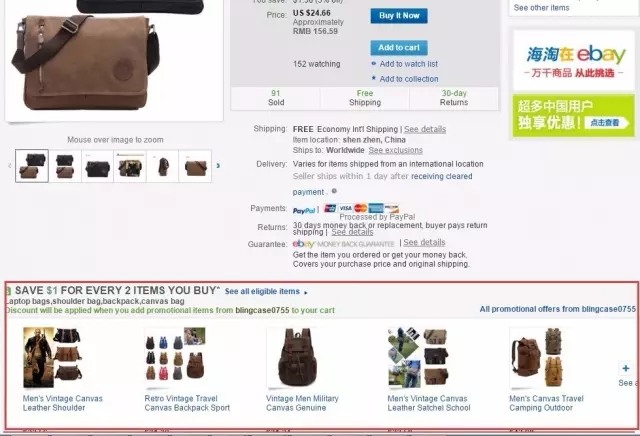Image resolution: width=640 pixels, height=436 pixels.
Task: Add item to watch list
Action: [x=409, y=64]
